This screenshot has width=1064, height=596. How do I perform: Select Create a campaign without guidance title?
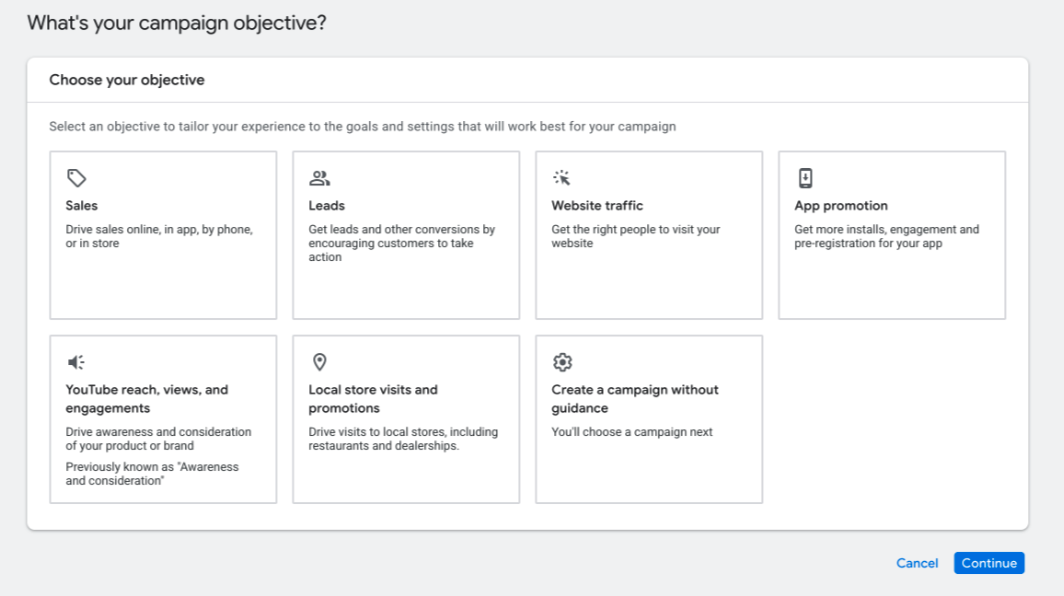click(634, 398)
